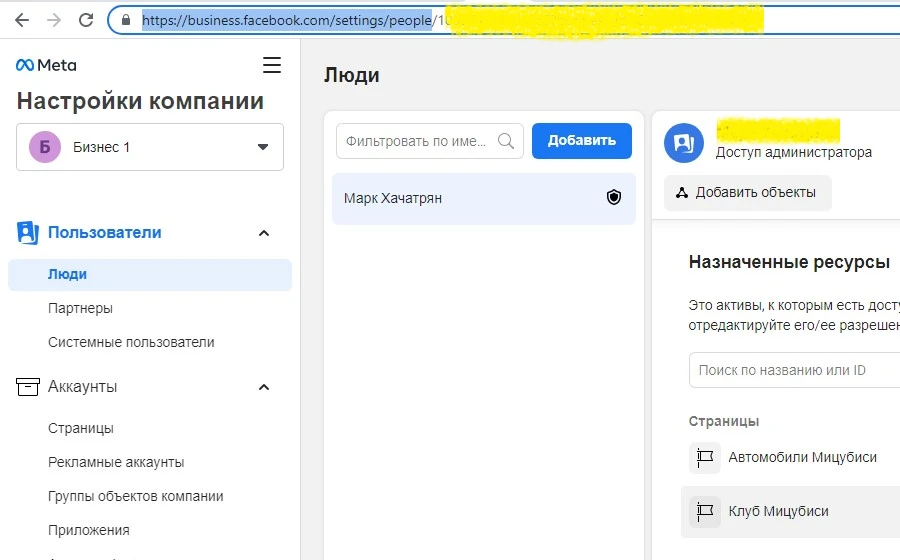Open Рекламные аккаунты in the sidebar
Image resolution: width=900 pixels, height=560 pixels.
(x=116, y=462)
